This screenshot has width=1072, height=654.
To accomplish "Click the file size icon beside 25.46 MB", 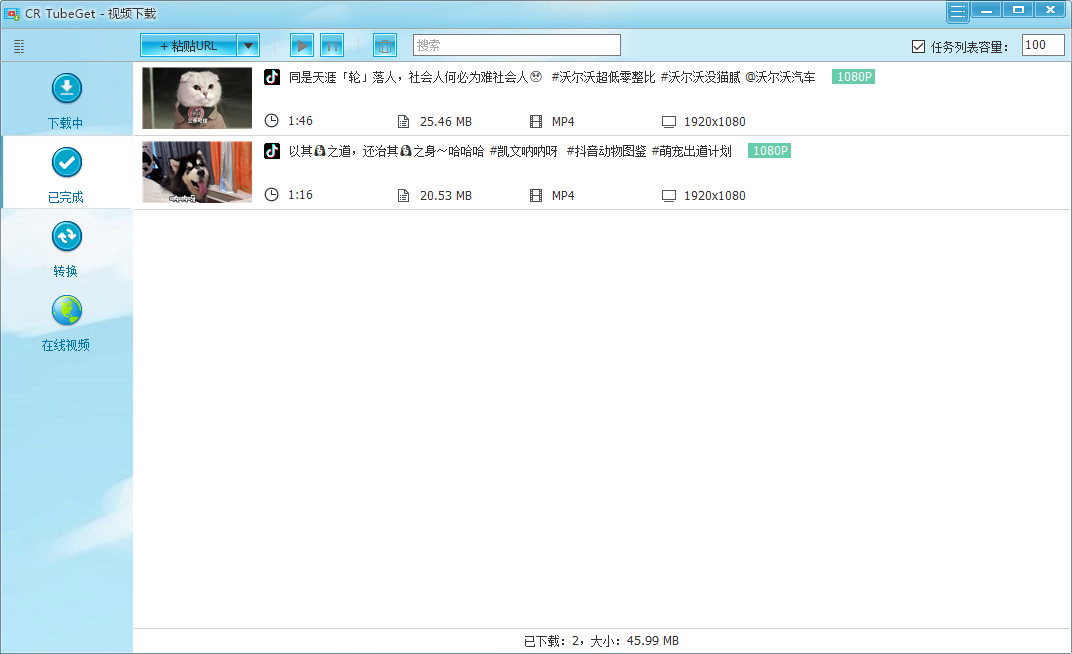I will pyautogui.click(x=403, y=122).
